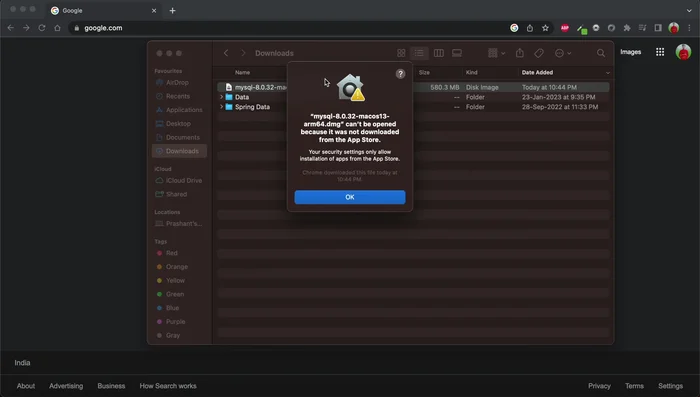
Task: Switch Finder to gallery view
Action: (457, 53)
